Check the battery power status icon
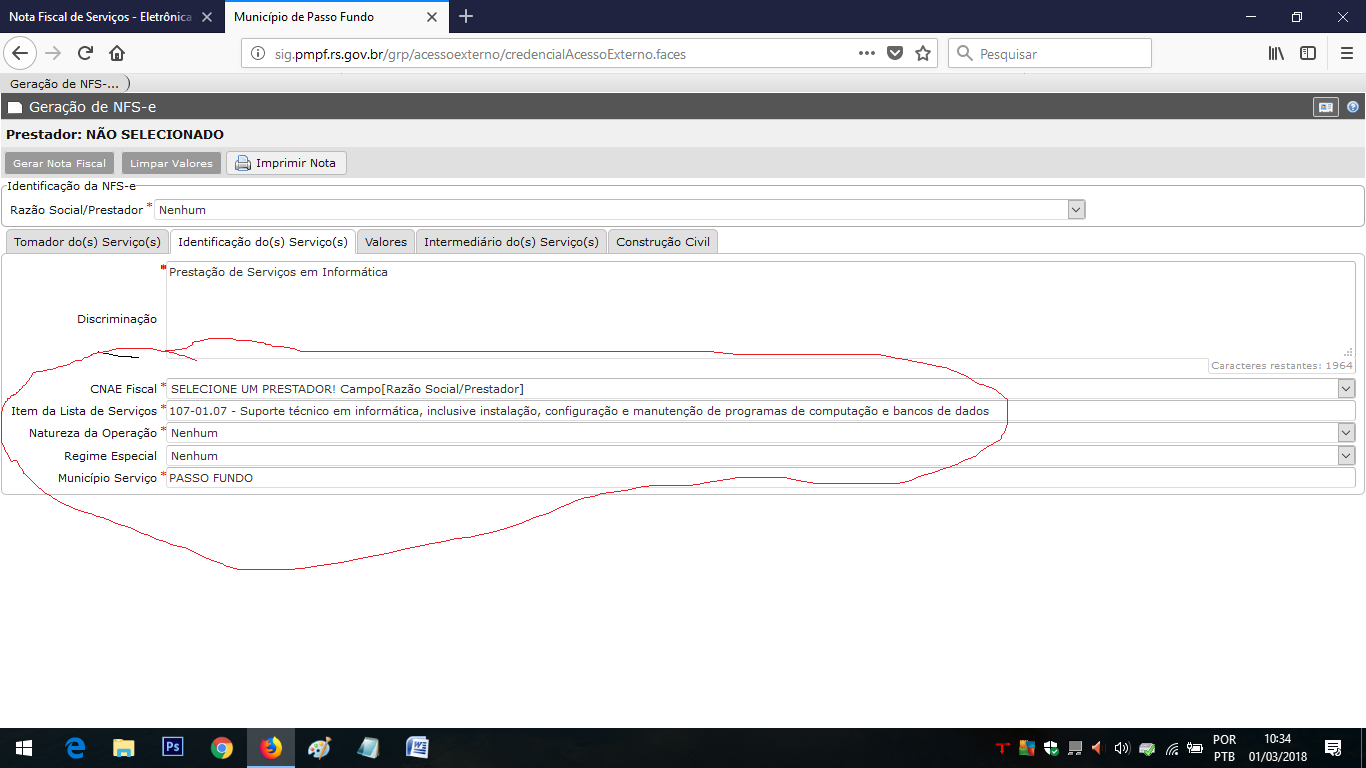Image resolution: width=1366 pixels, height=768 pixels. [1195, 748]
